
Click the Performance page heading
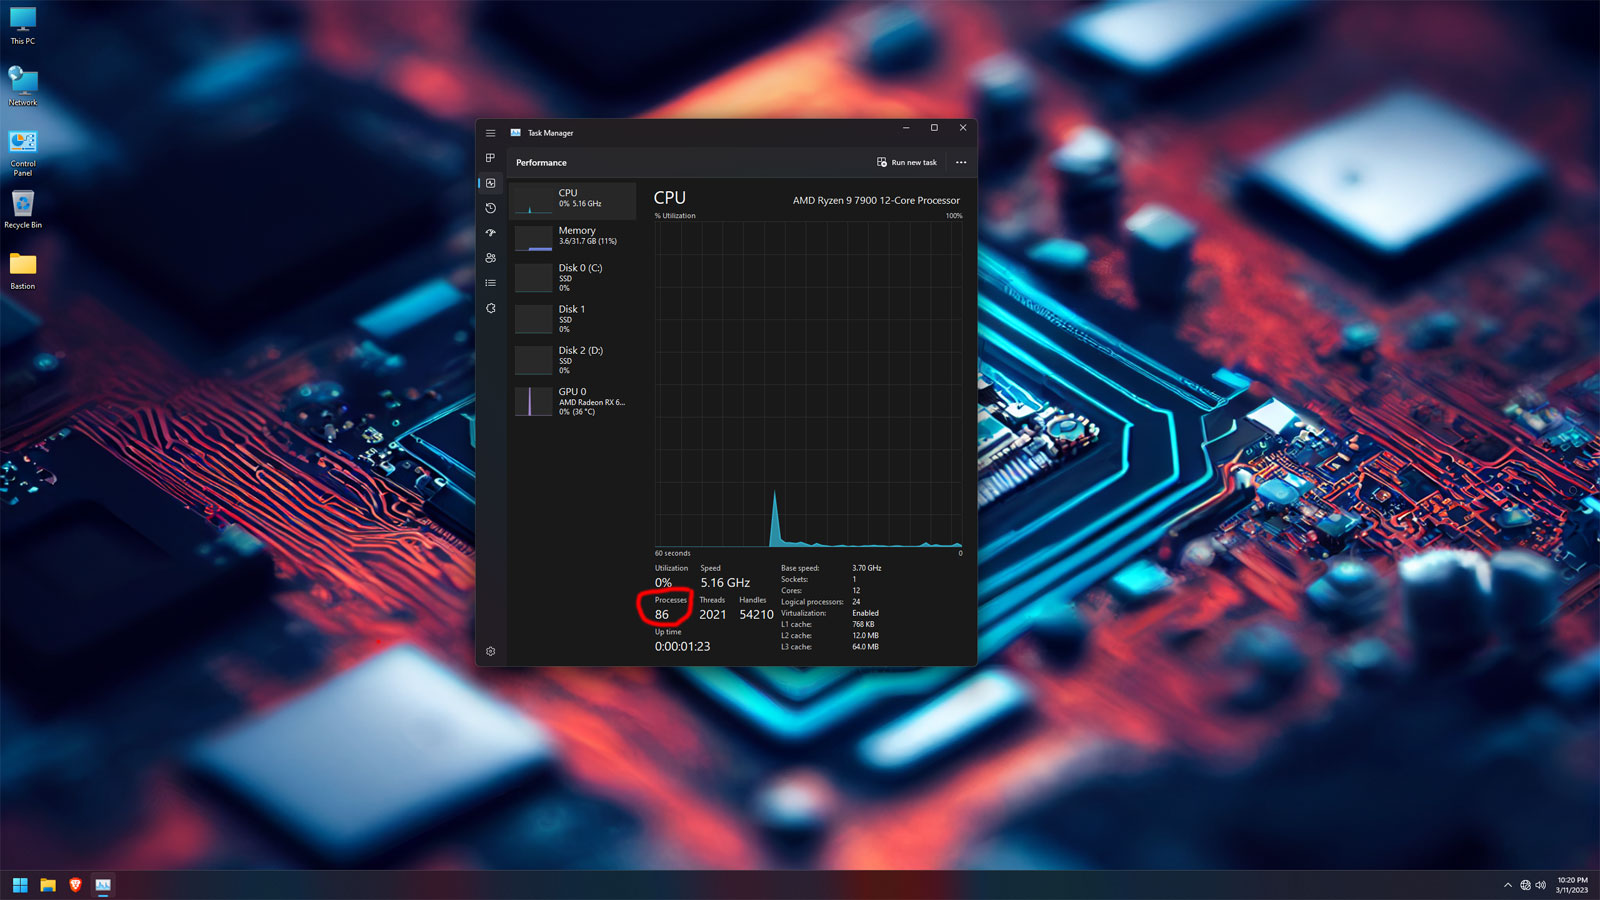coord(540,162)
